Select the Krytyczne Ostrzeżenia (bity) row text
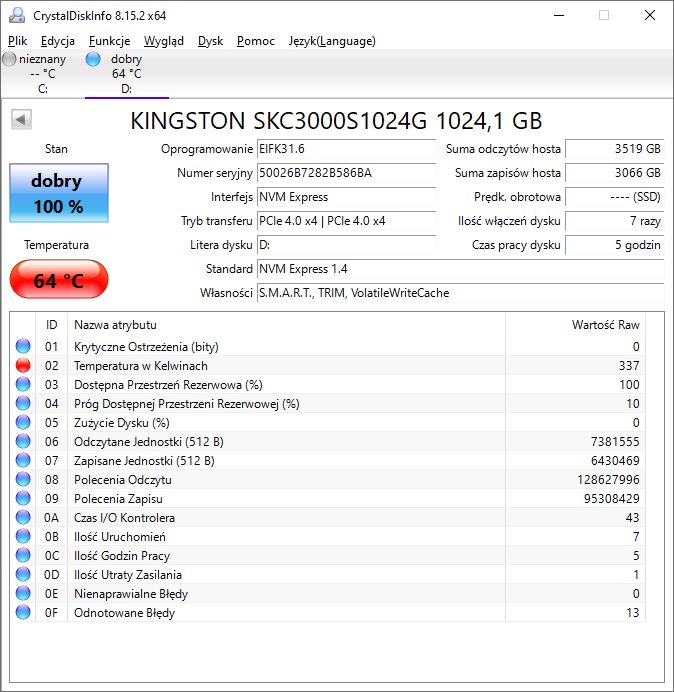674x692 pixels. pyautogui.click(x=146, y=347)
